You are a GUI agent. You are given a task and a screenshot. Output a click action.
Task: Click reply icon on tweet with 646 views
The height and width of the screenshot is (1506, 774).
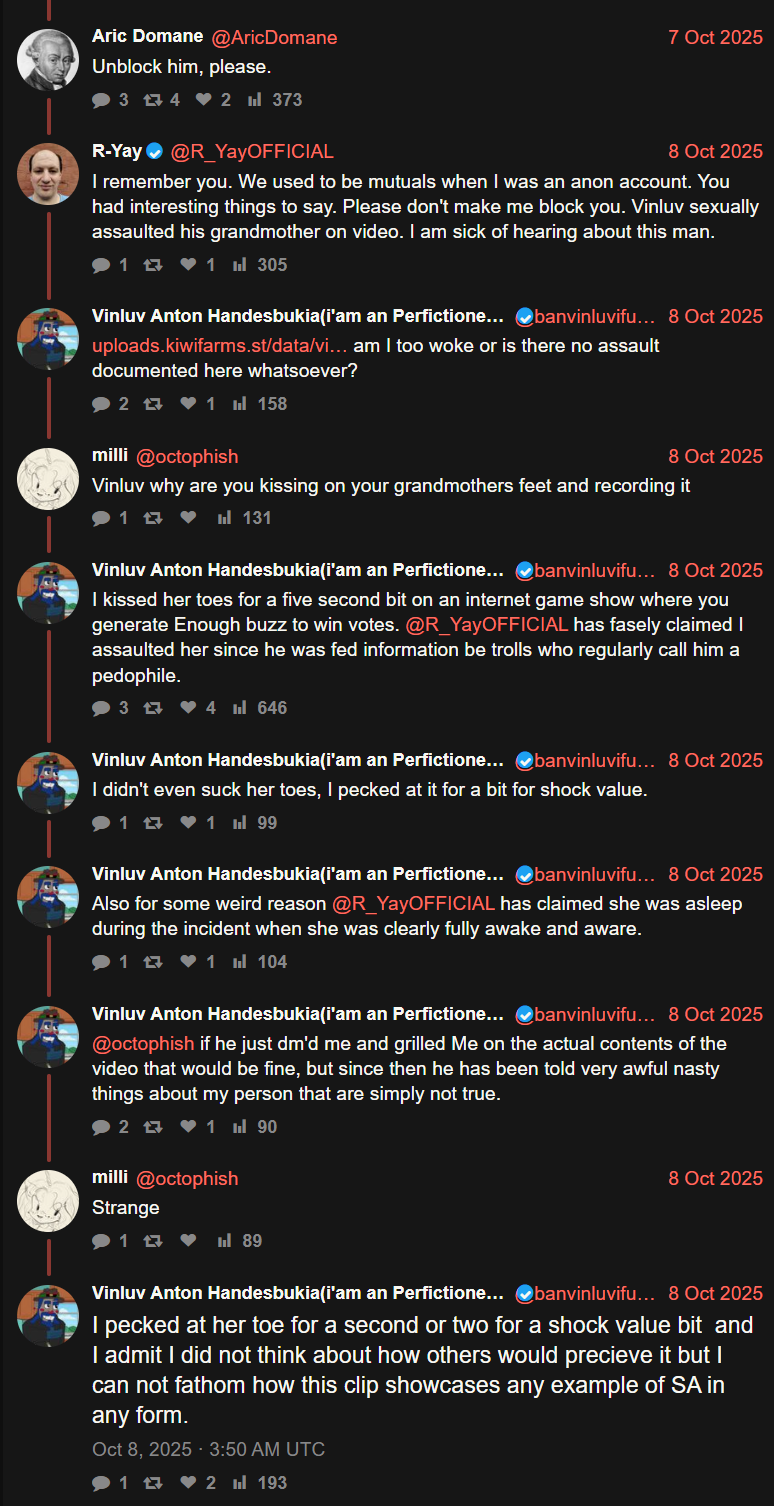[101, 708]
